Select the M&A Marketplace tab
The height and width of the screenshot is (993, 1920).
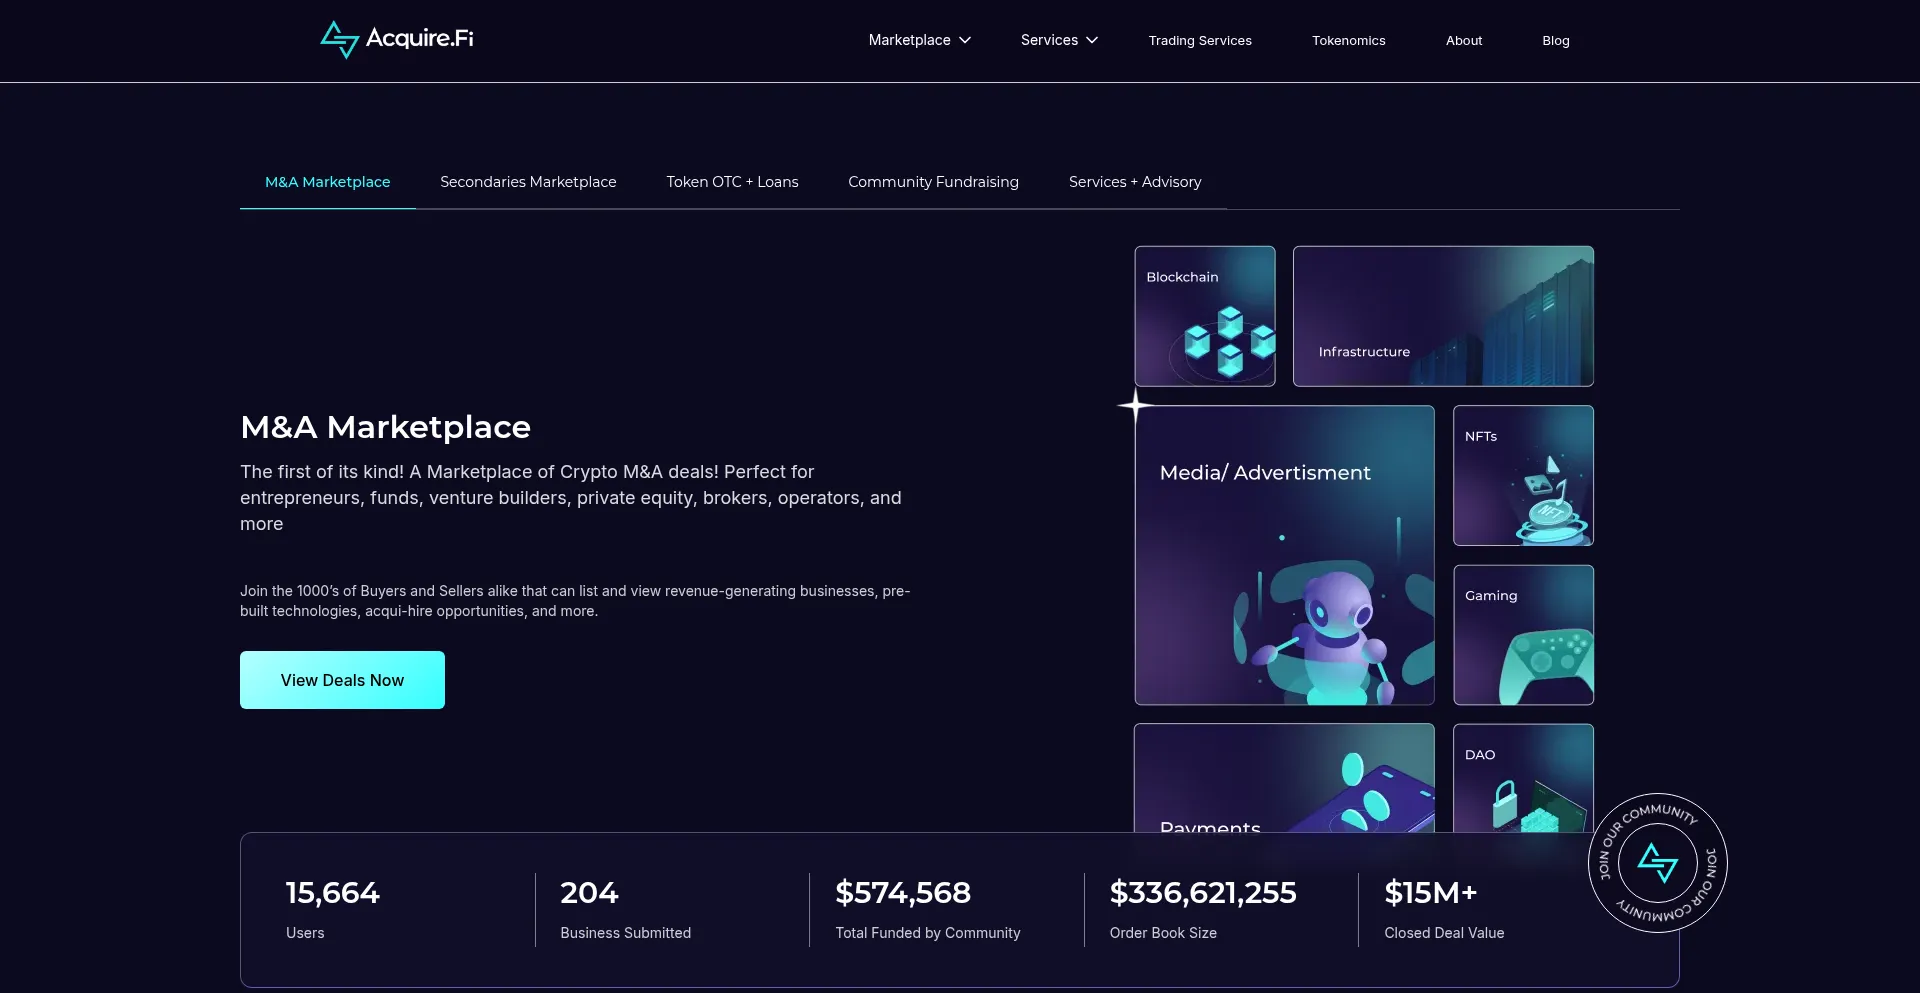327,182
